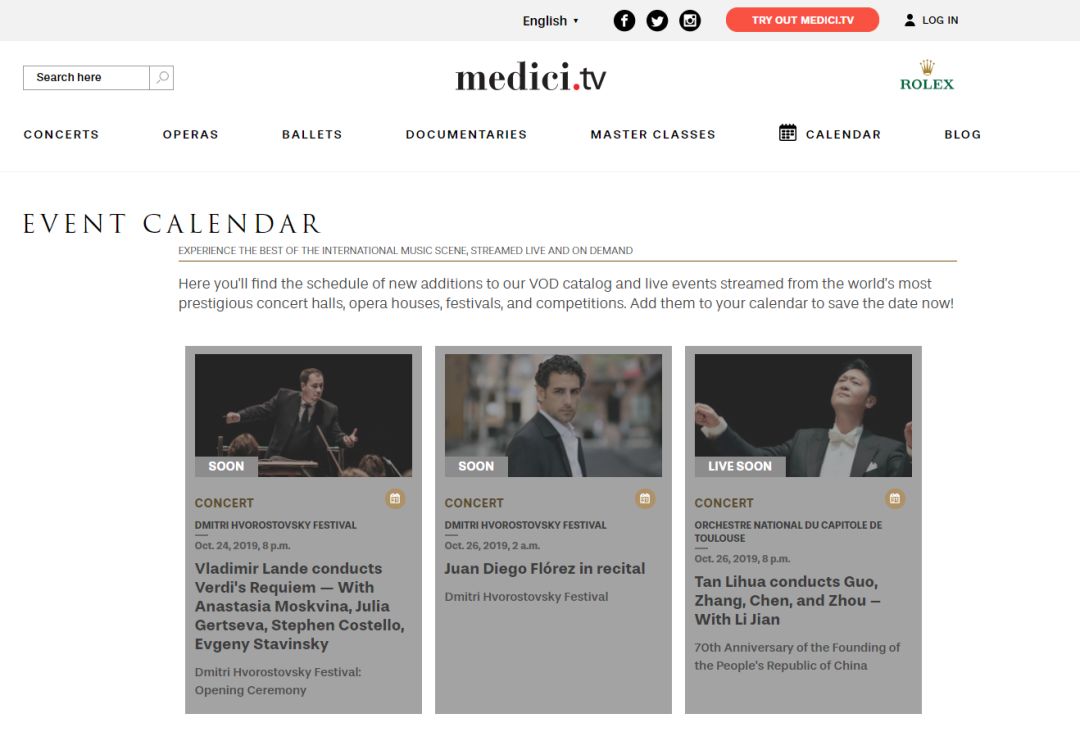Open the Facebook social icon
Screen dimensions: 1080x732
pyautogui.click(x=624, y=21)
